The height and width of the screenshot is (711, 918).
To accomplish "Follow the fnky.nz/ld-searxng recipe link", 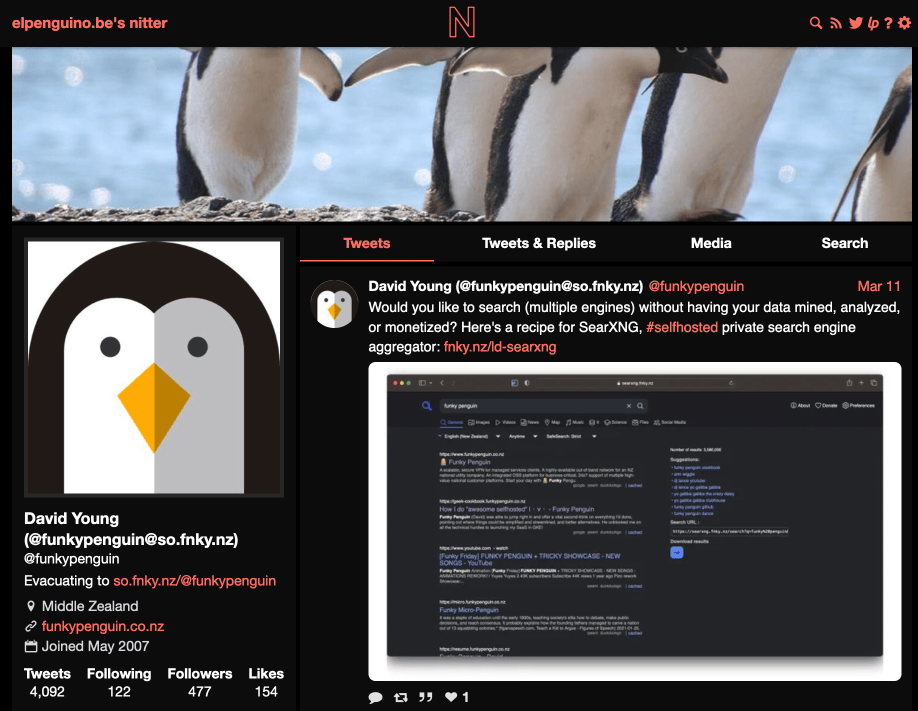I will click(x=498, y=347).
